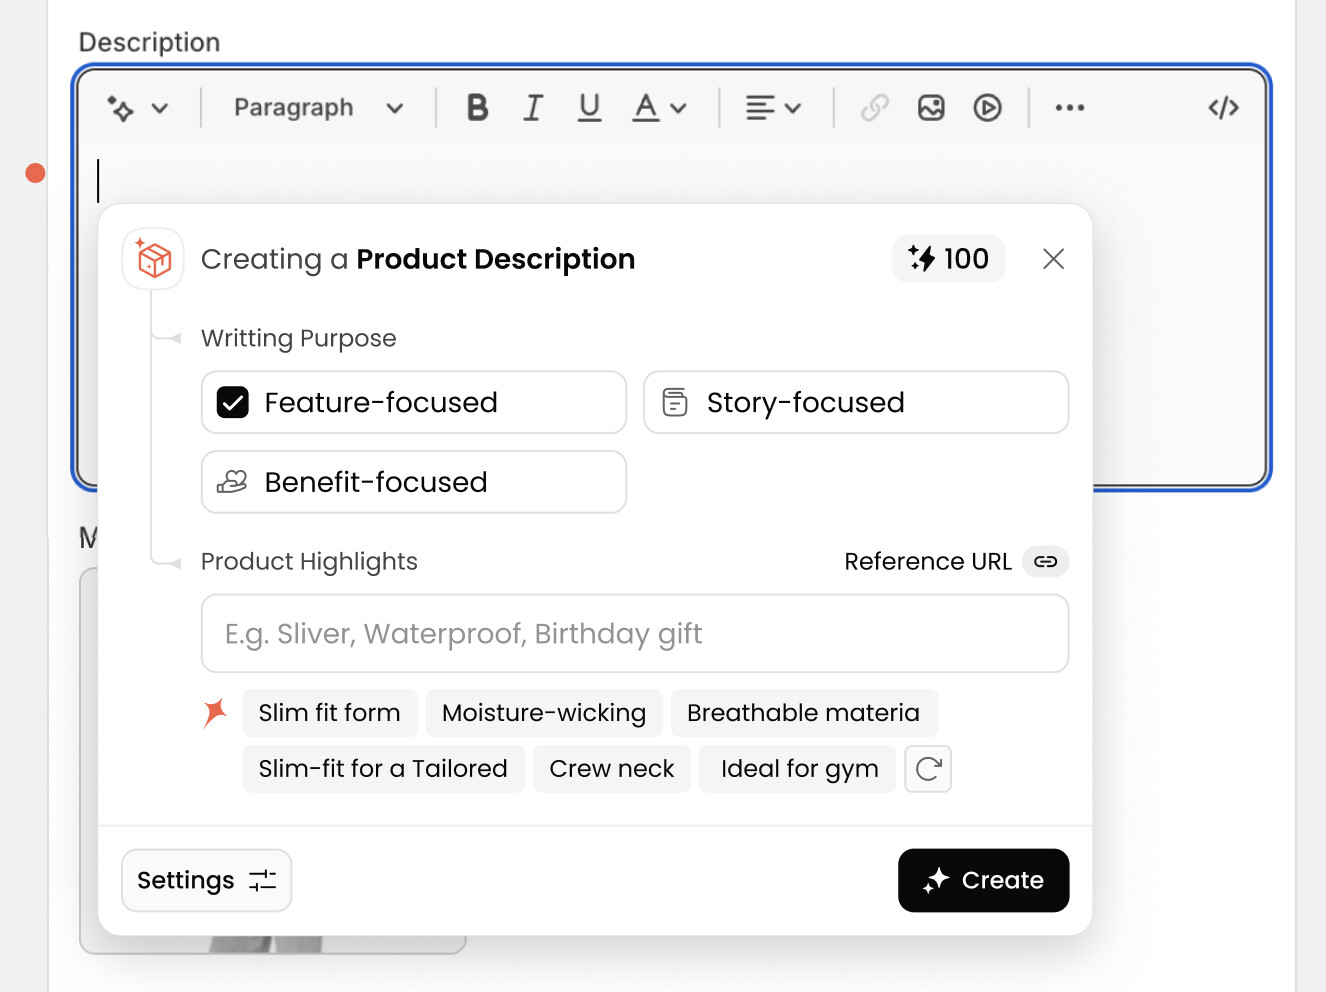Add the Crew neck suggestion chip
Screen dimensions: 1326x992
coord(612,769)
